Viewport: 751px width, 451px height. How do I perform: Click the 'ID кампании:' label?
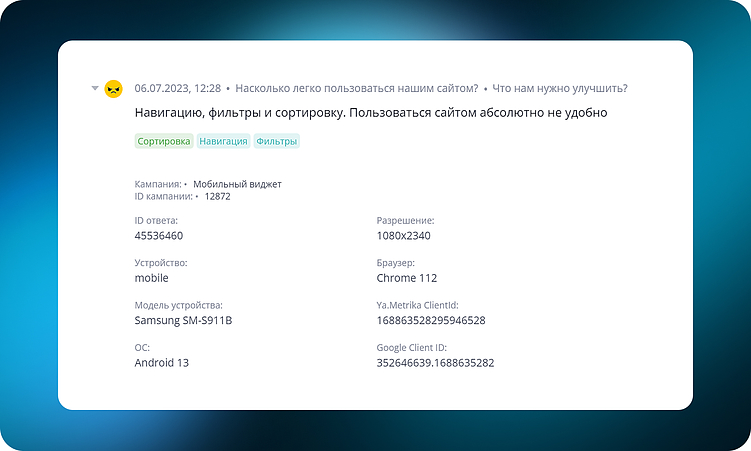[x=164, y=196]
